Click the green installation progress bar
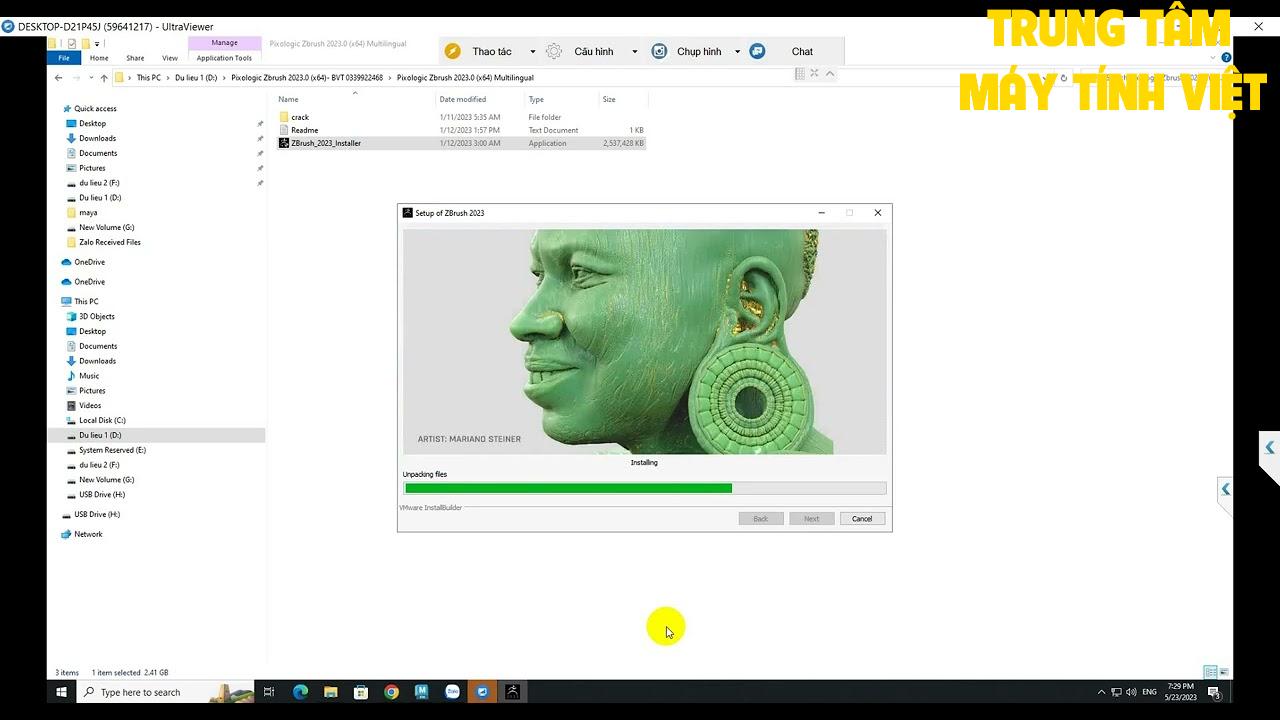The height and width of the screenshot is (720, 1280). pos(644,488)
